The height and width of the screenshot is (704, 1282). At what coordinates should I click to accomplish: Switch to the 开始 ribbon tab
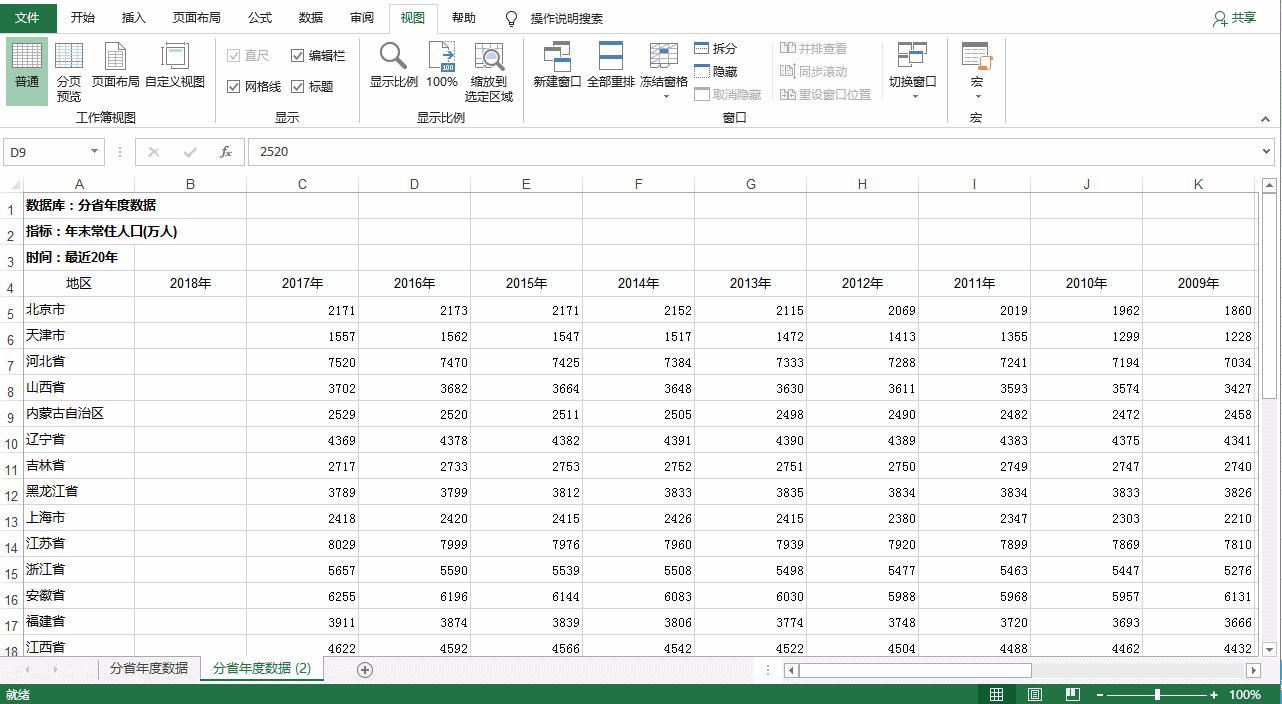(x=83, y=18)
